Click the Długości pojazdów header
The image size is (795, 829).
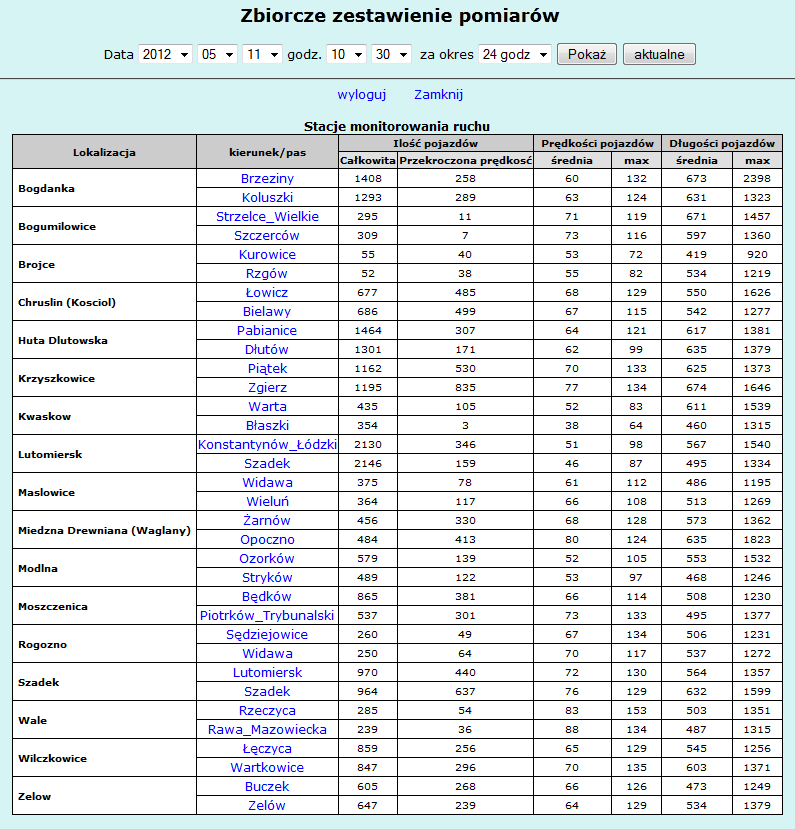[722, 143]
